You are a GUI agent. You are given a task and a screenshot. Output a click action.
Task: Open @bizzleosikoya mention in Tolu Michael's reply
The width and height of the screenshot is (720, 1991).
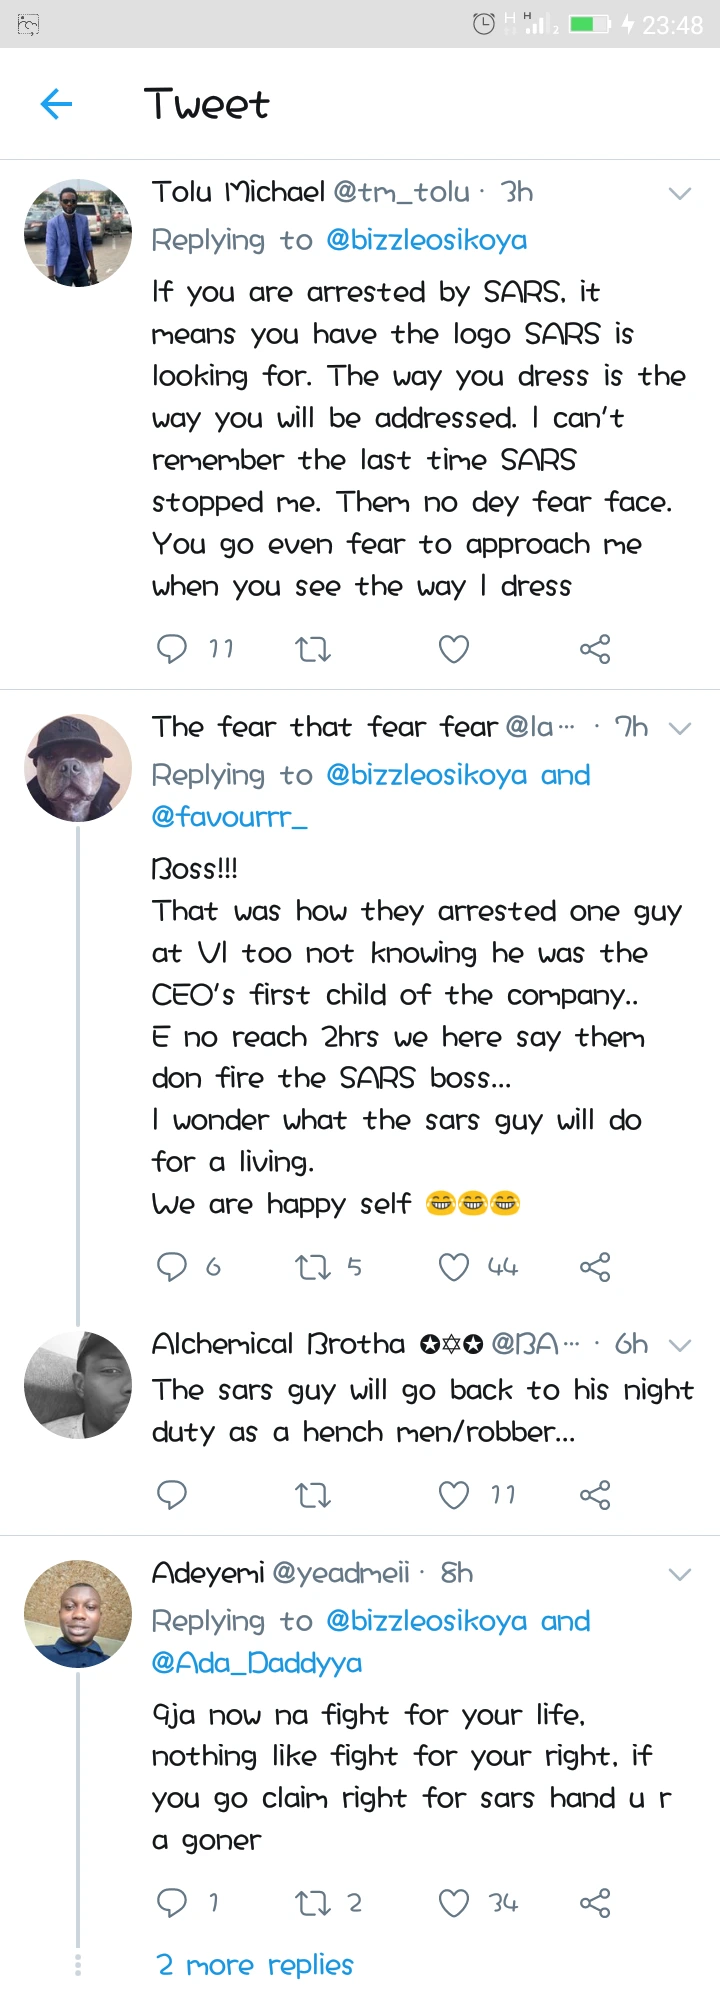coord(426,240)
